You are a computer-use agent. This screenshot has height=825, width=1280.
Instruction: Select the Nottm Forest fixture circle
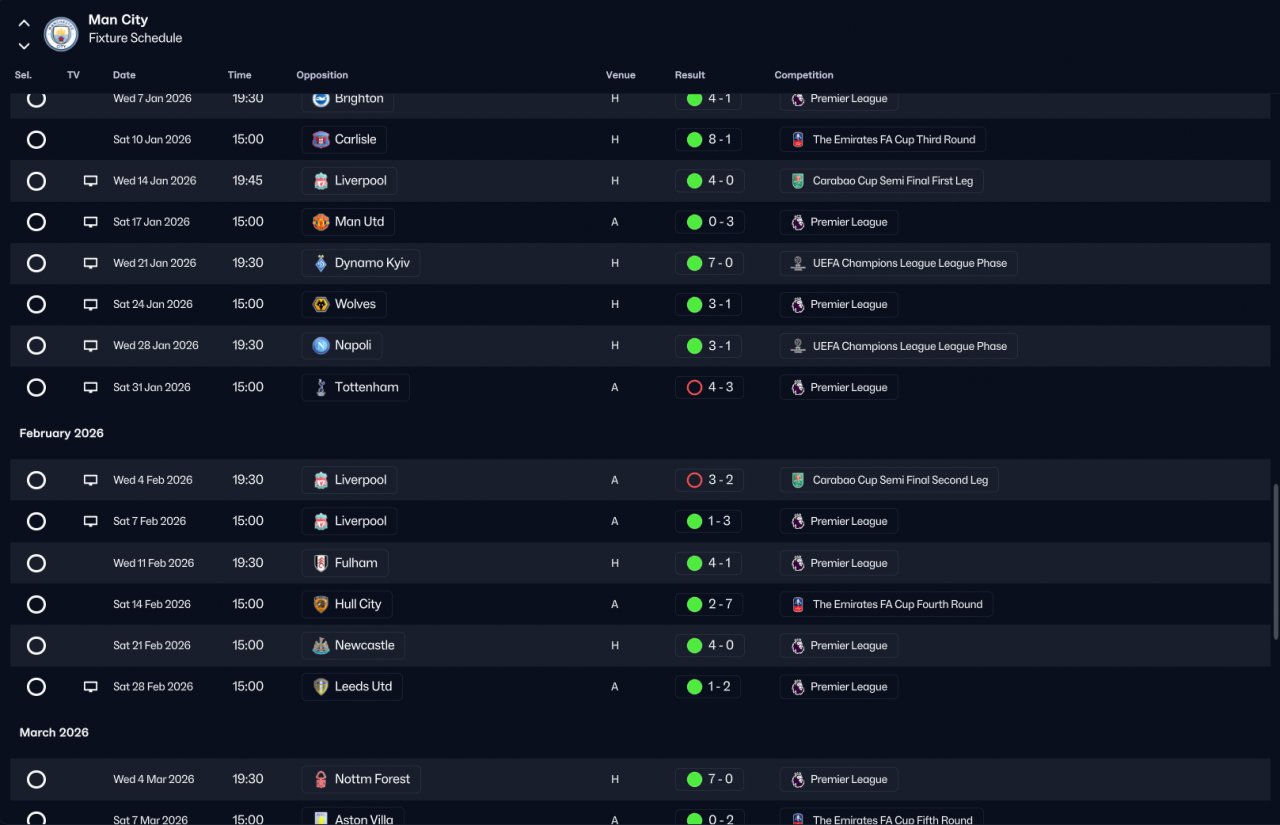click(x=36, y=779)
